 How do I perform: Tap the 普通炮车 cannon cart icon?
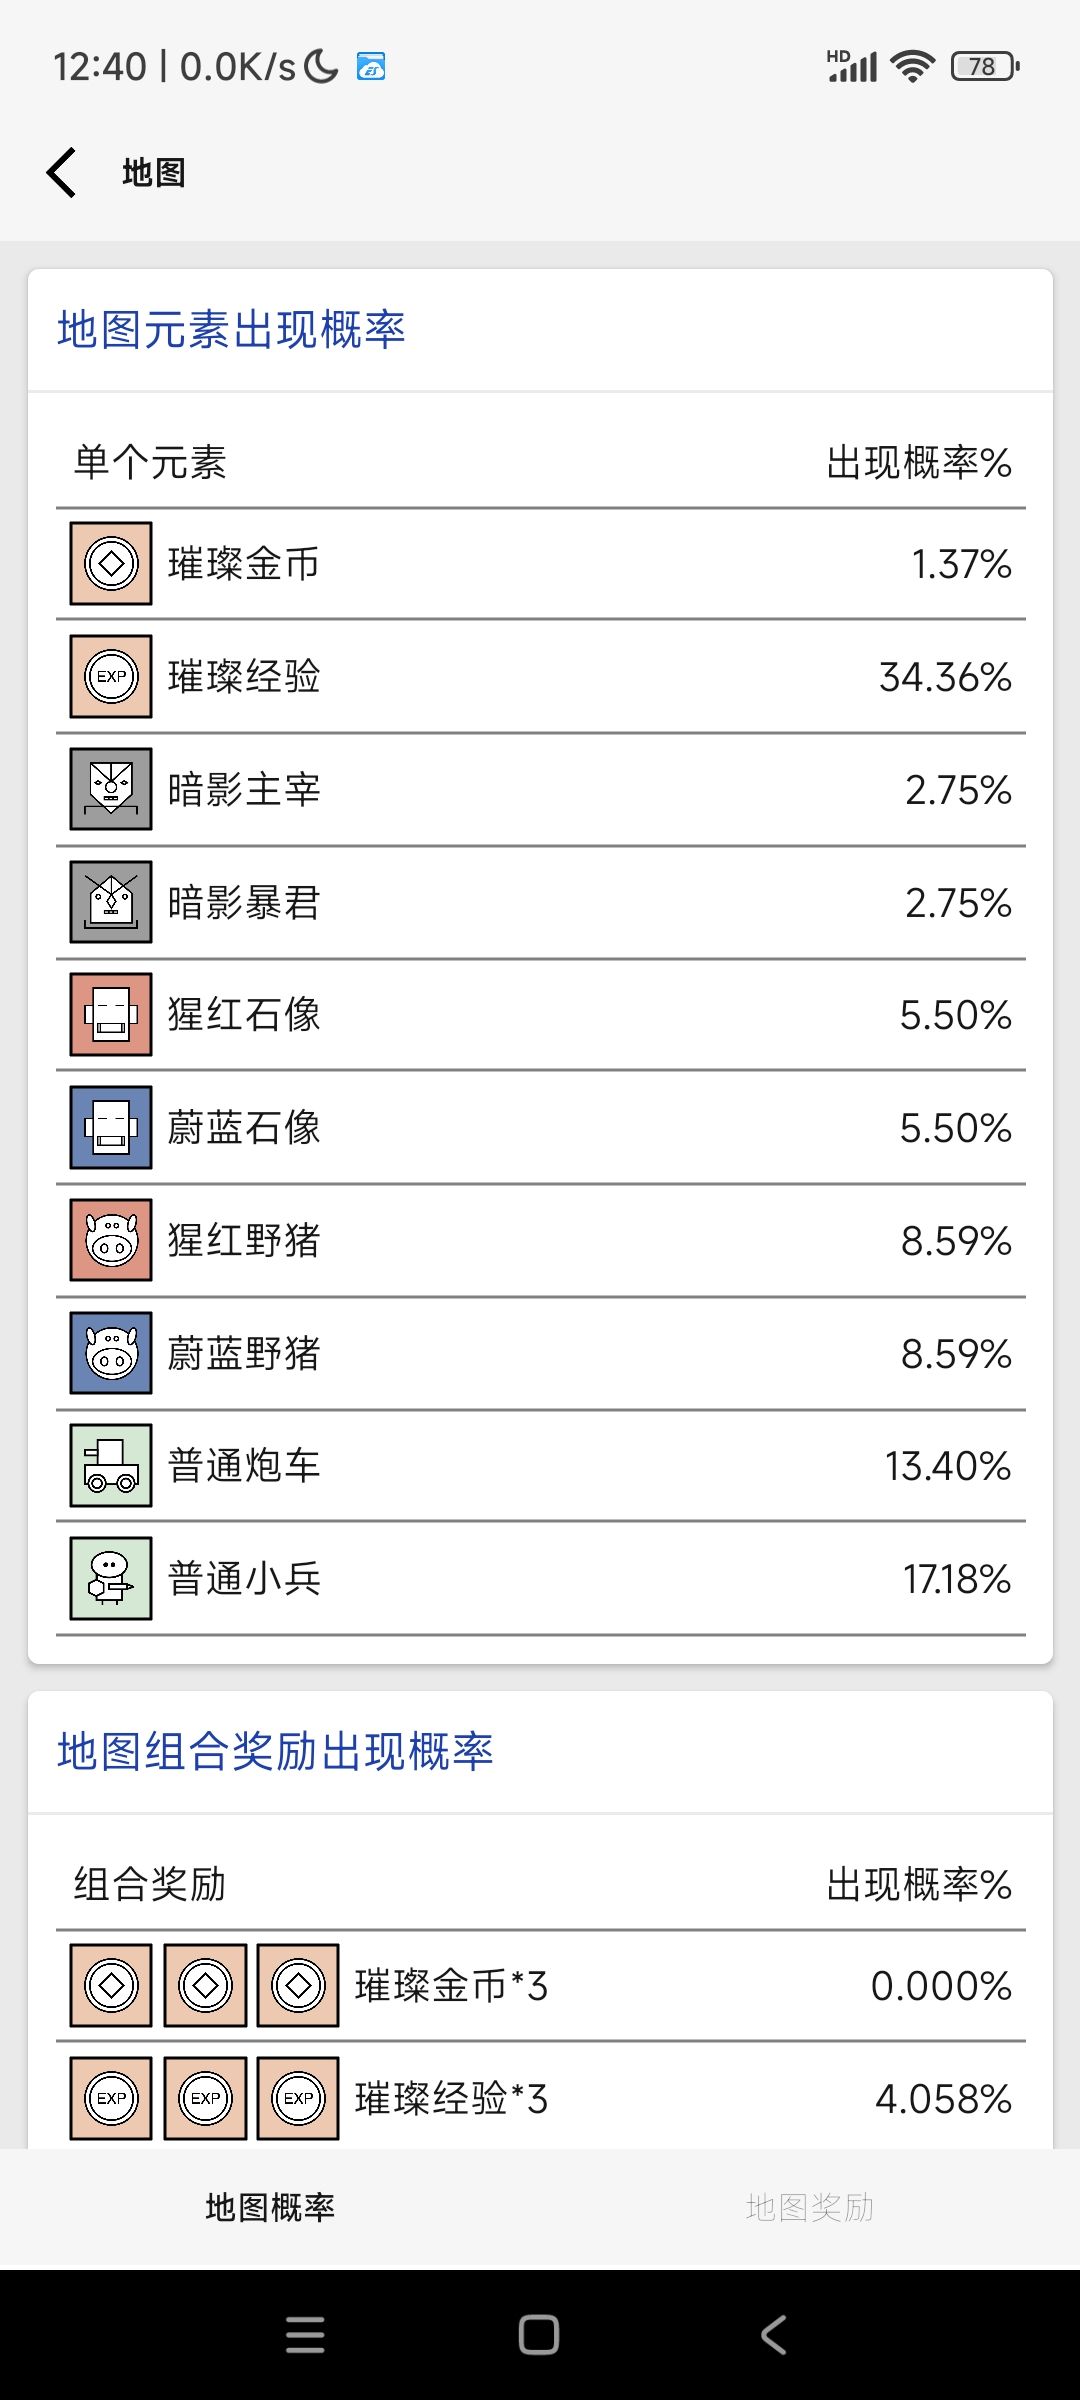[x=111, y=1466]
